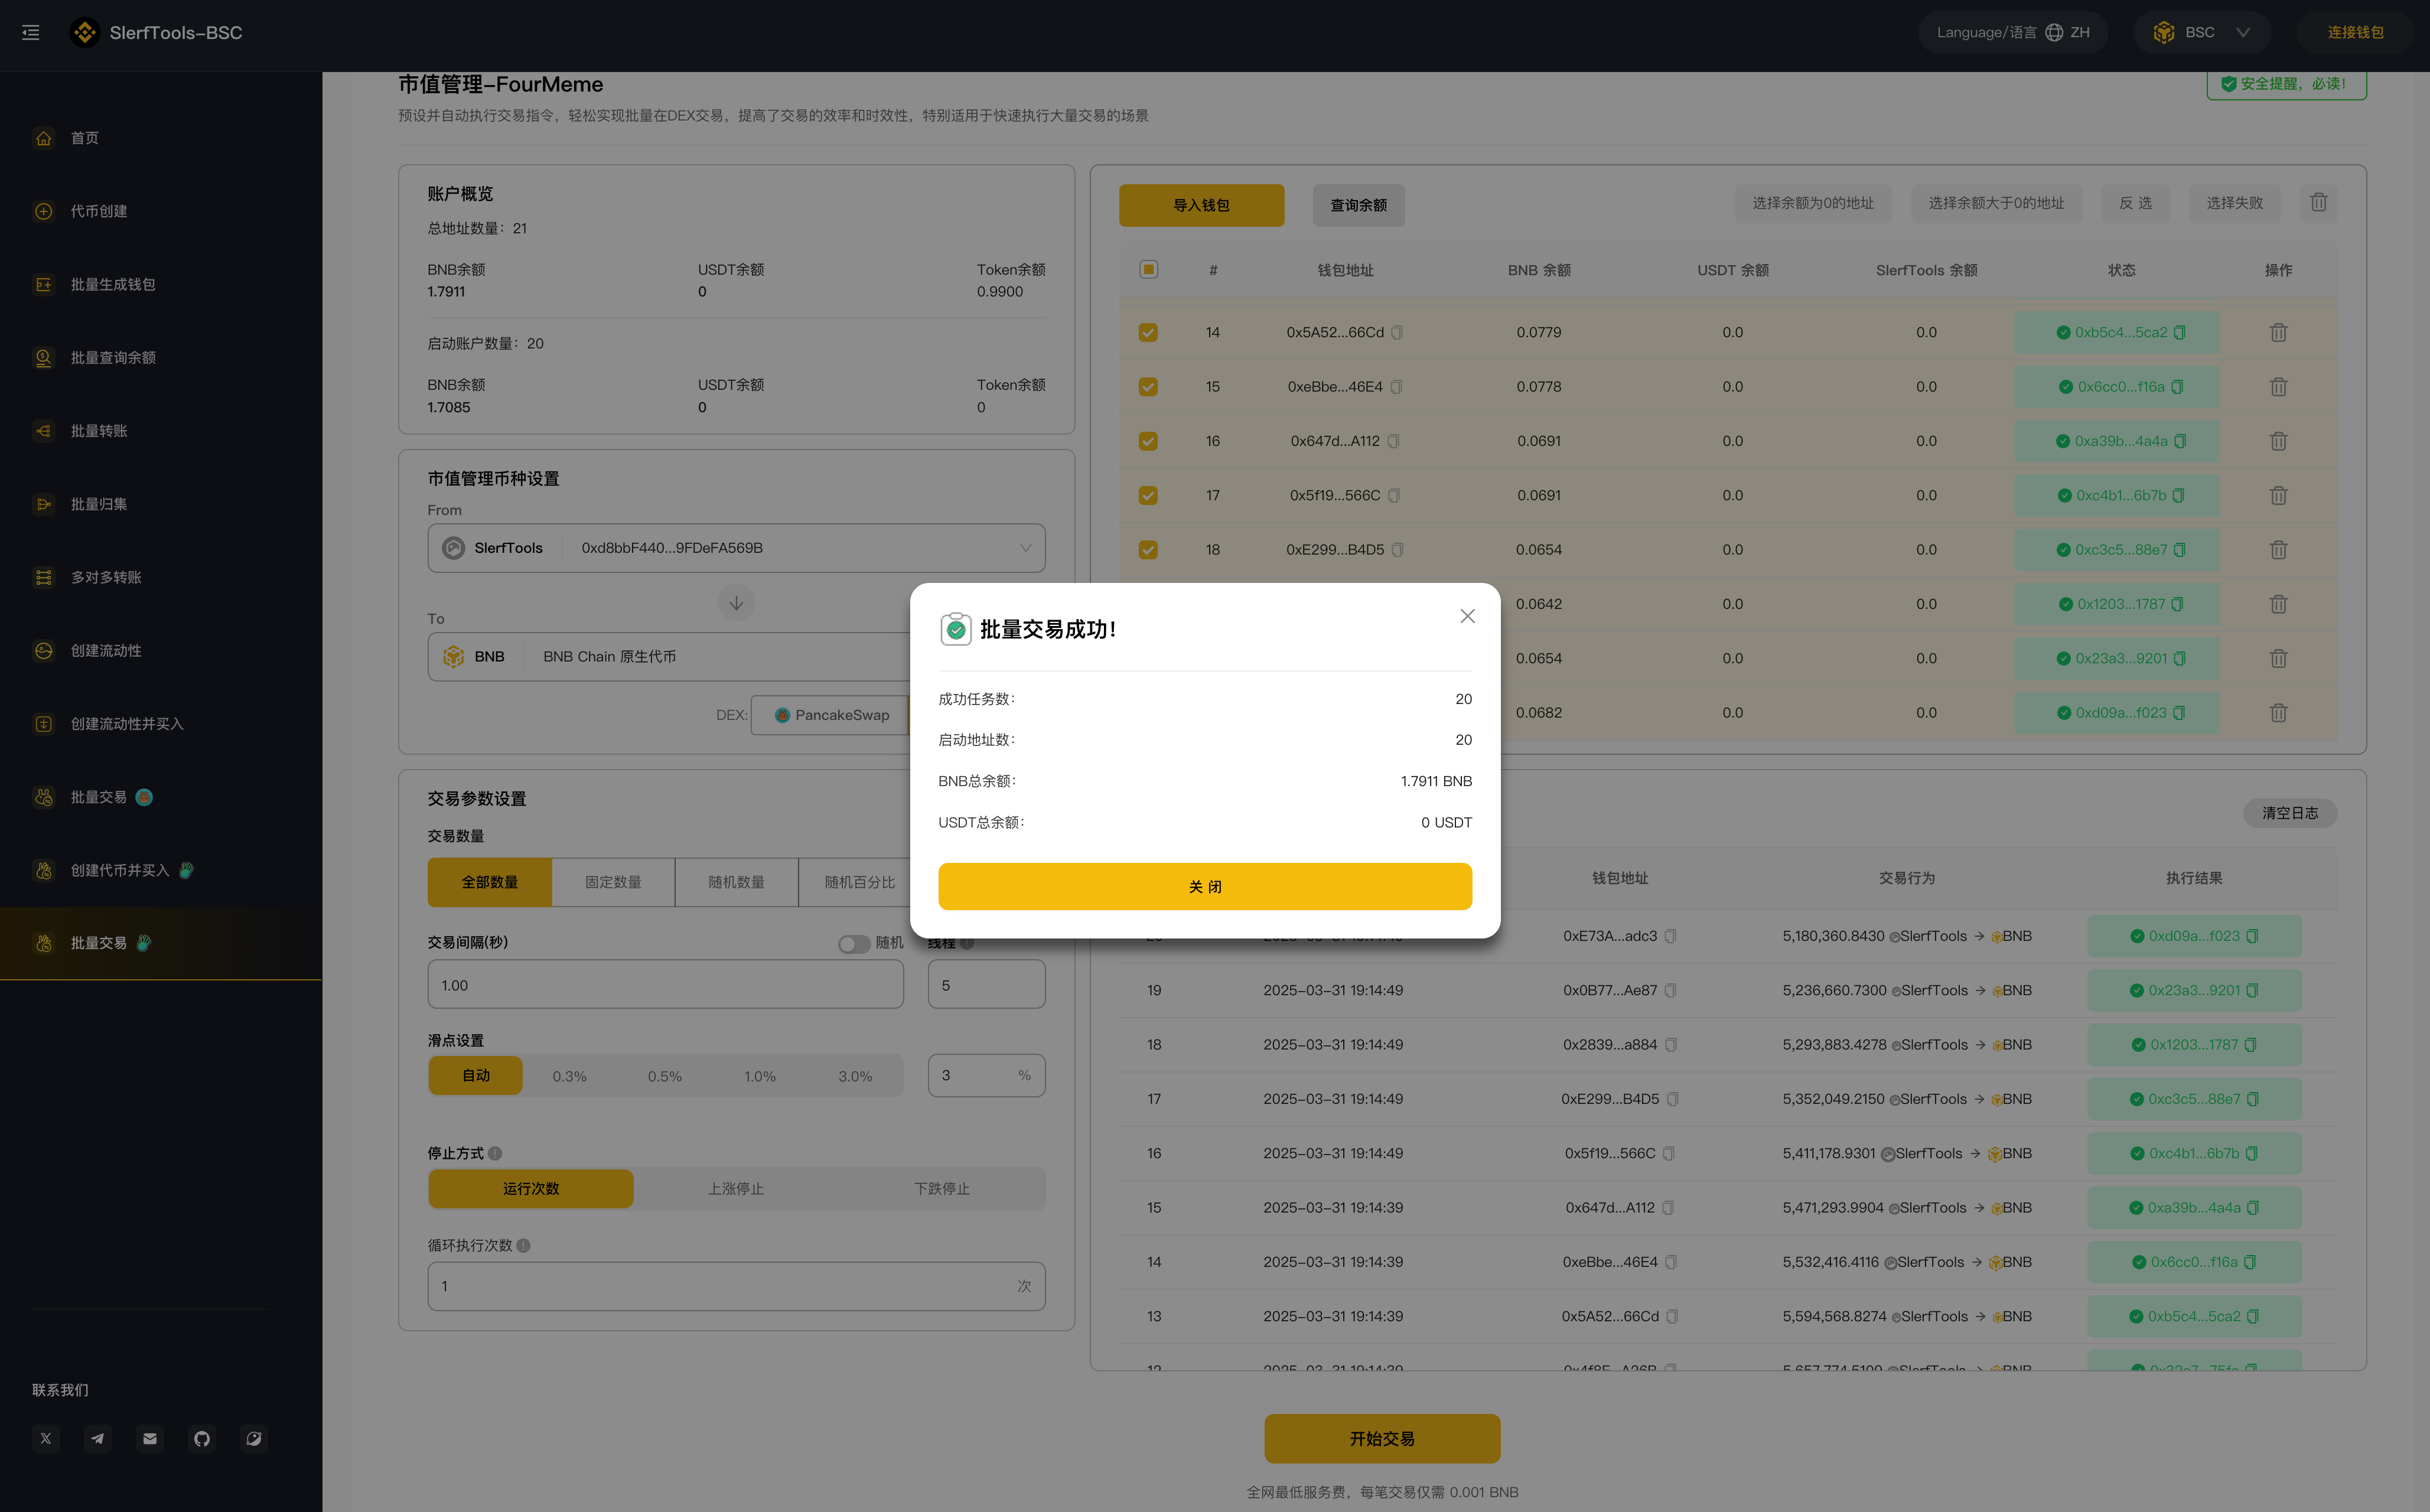
Task: Open 批量转账 in the sidebar
Action: (98, 431)
